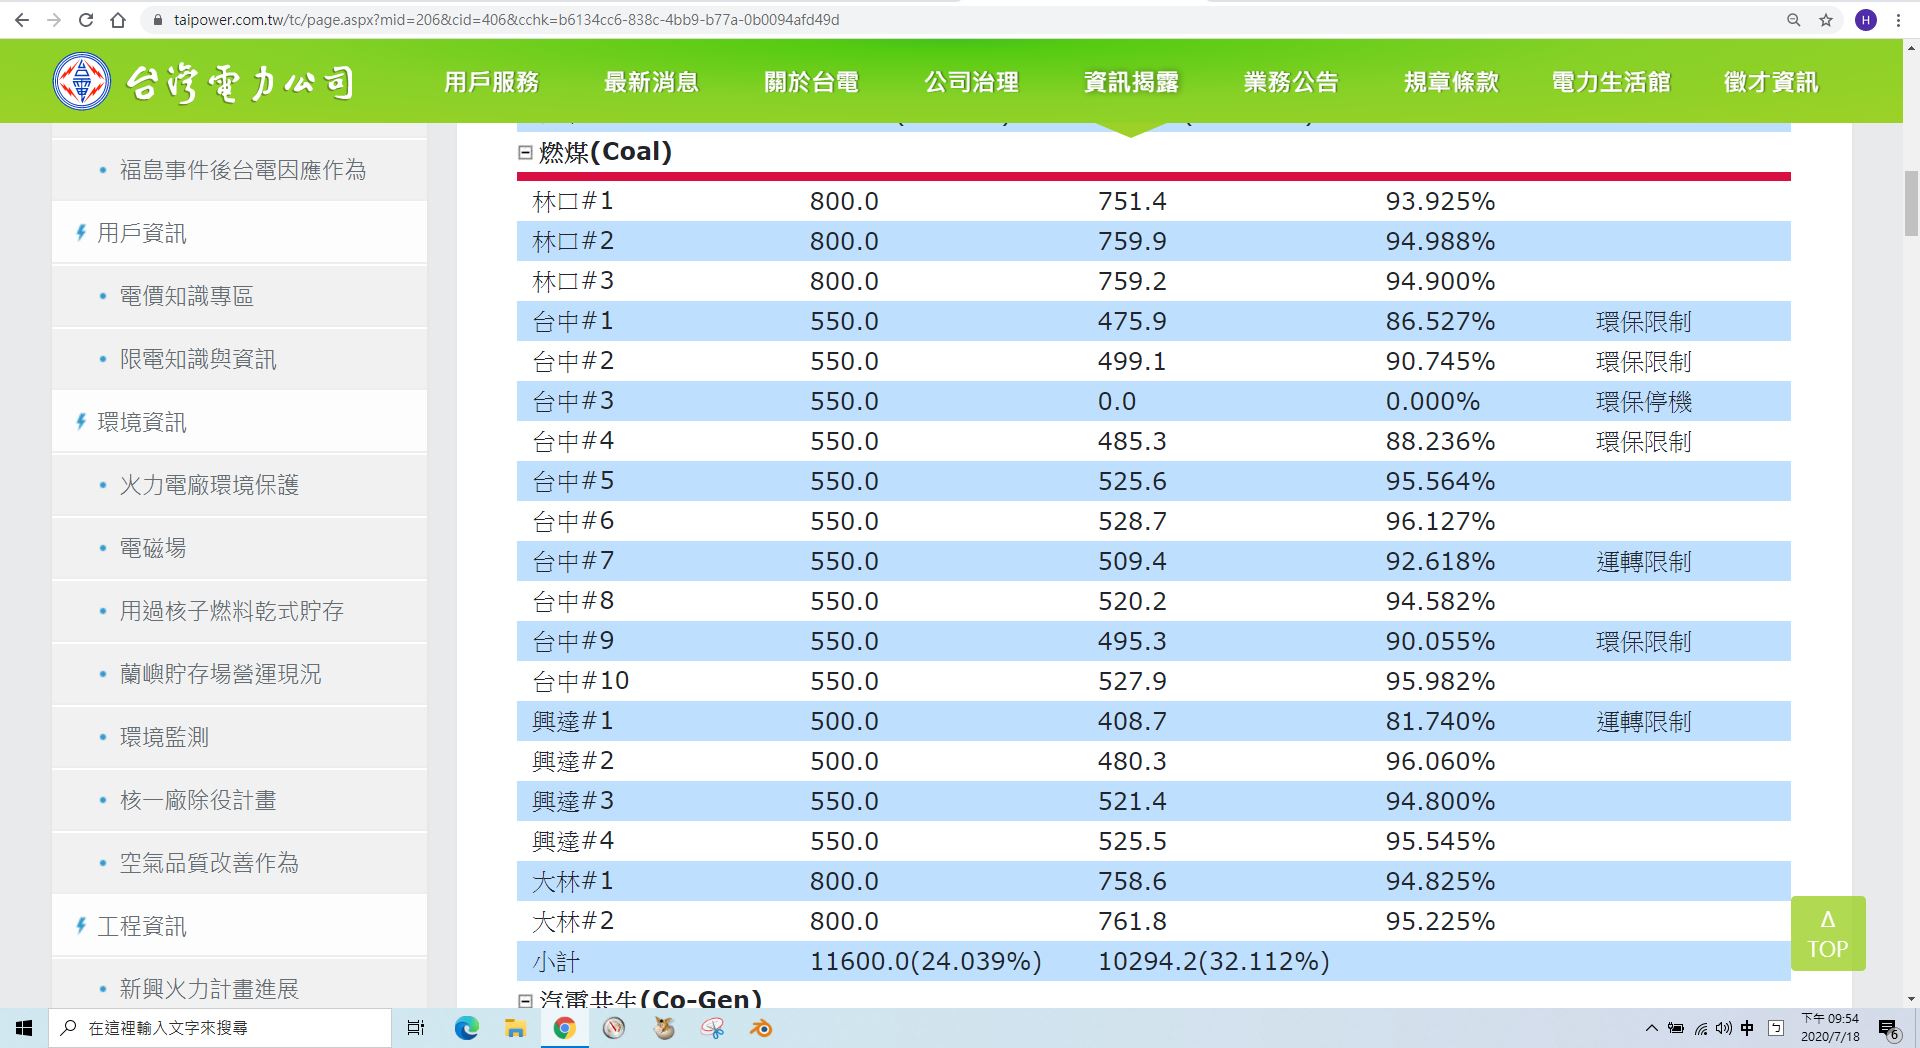This screenshot has height=1048, width=1920.
Task: Open File Explorer from the taskbar
Action: point(515,1028)
